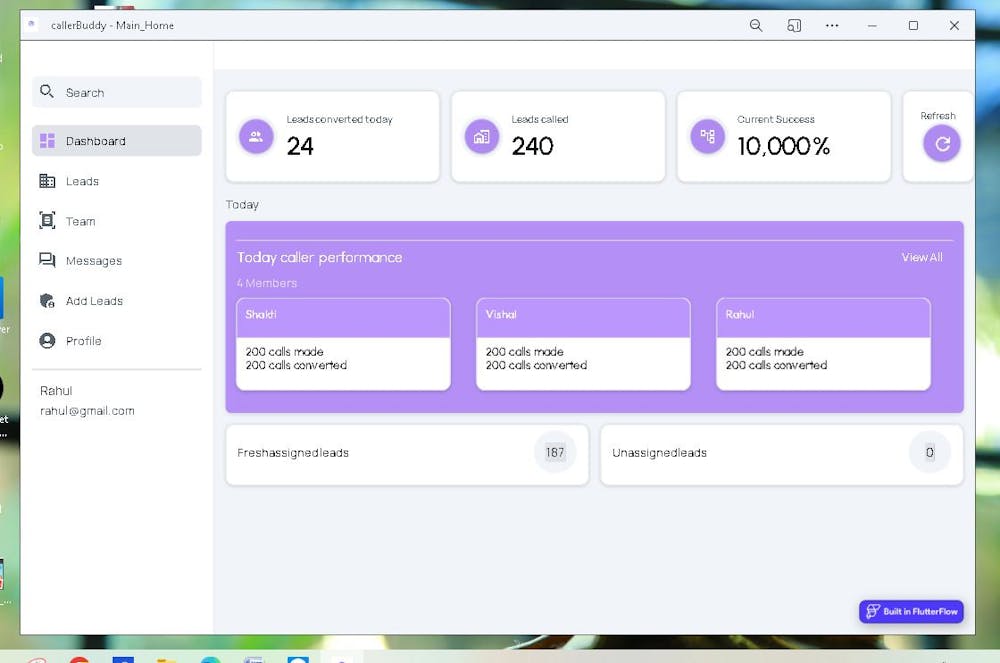Select Vishal's performance card

[583, 344]
